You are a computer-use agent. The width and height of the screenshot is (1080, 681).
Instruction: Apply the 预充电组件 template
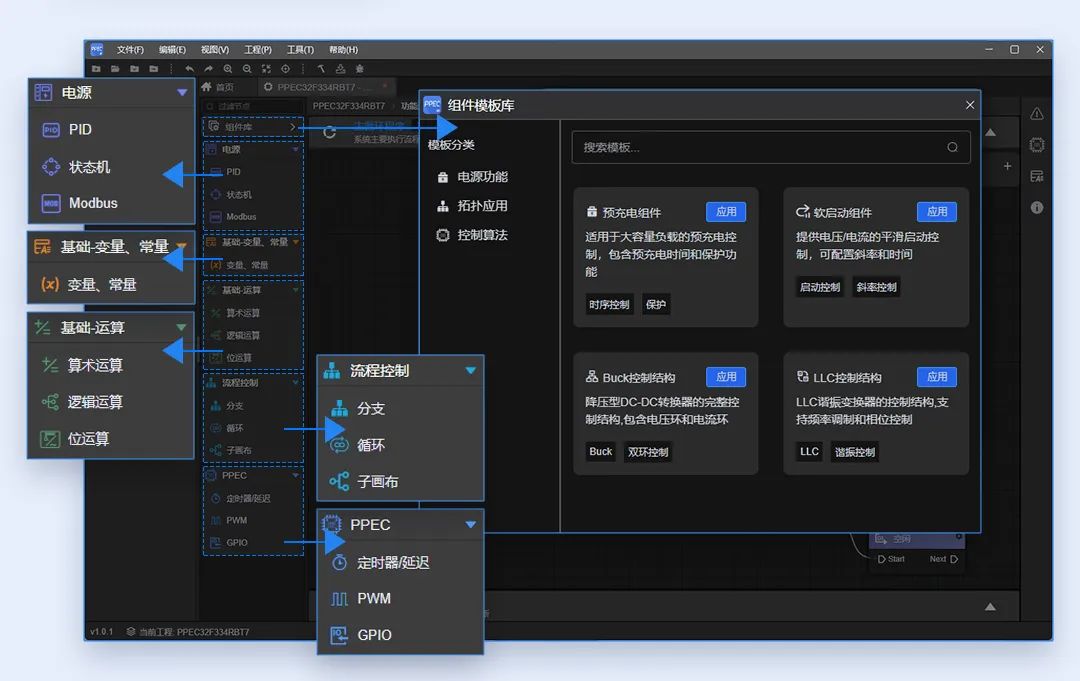coord(726,212)
